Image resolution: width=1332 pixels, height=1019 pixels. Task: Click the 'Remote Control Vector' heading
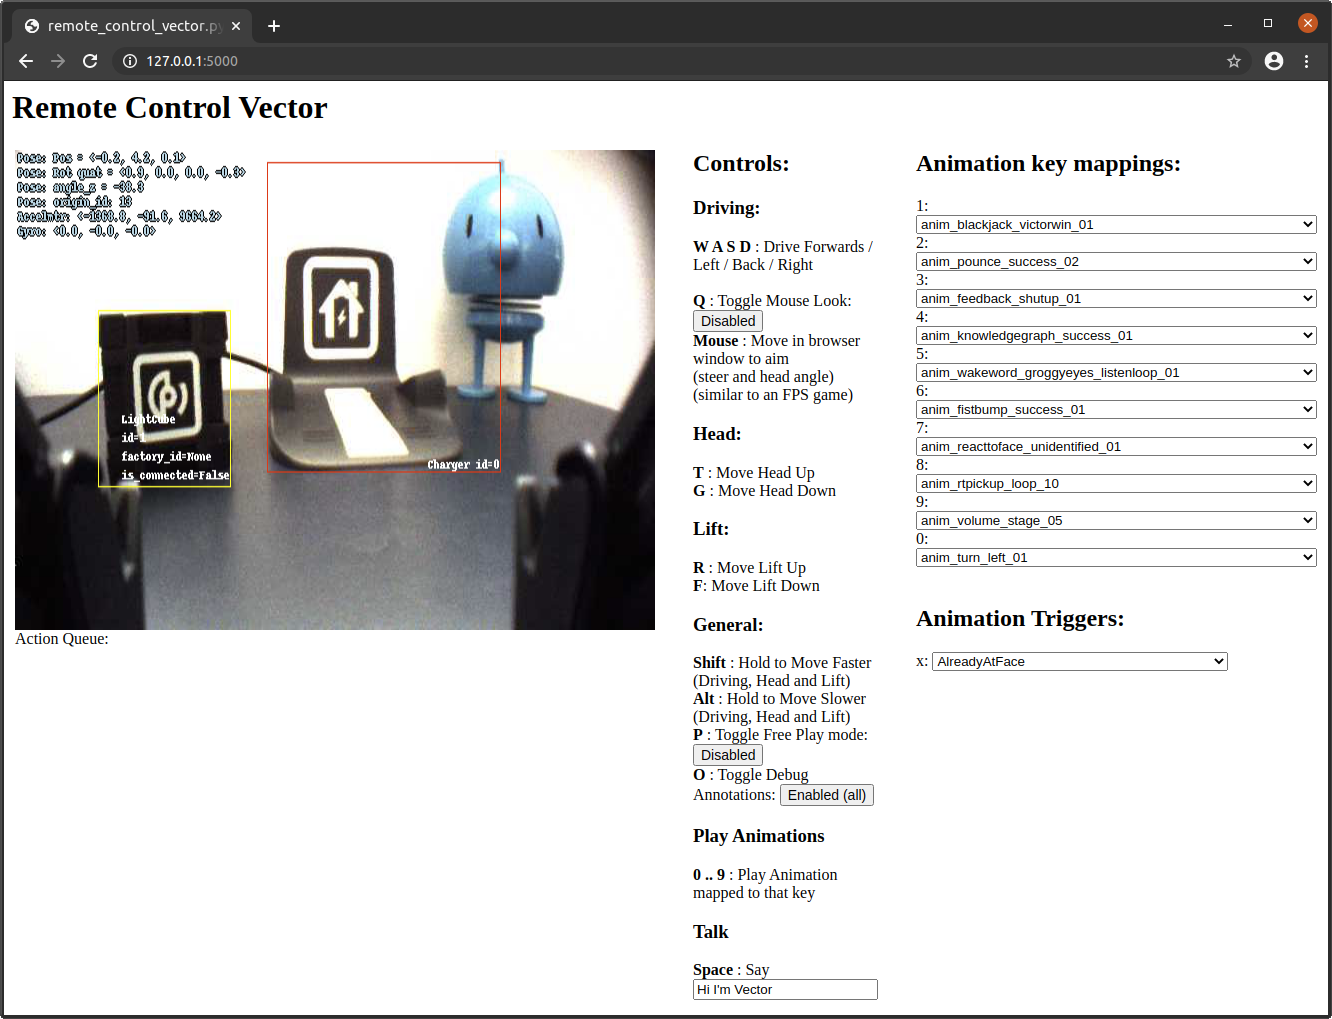click(x=170, y=108)
